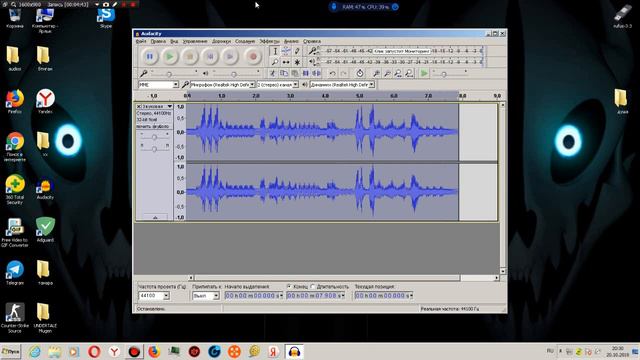
Task: Redo the last undone action
Action: 344,73
